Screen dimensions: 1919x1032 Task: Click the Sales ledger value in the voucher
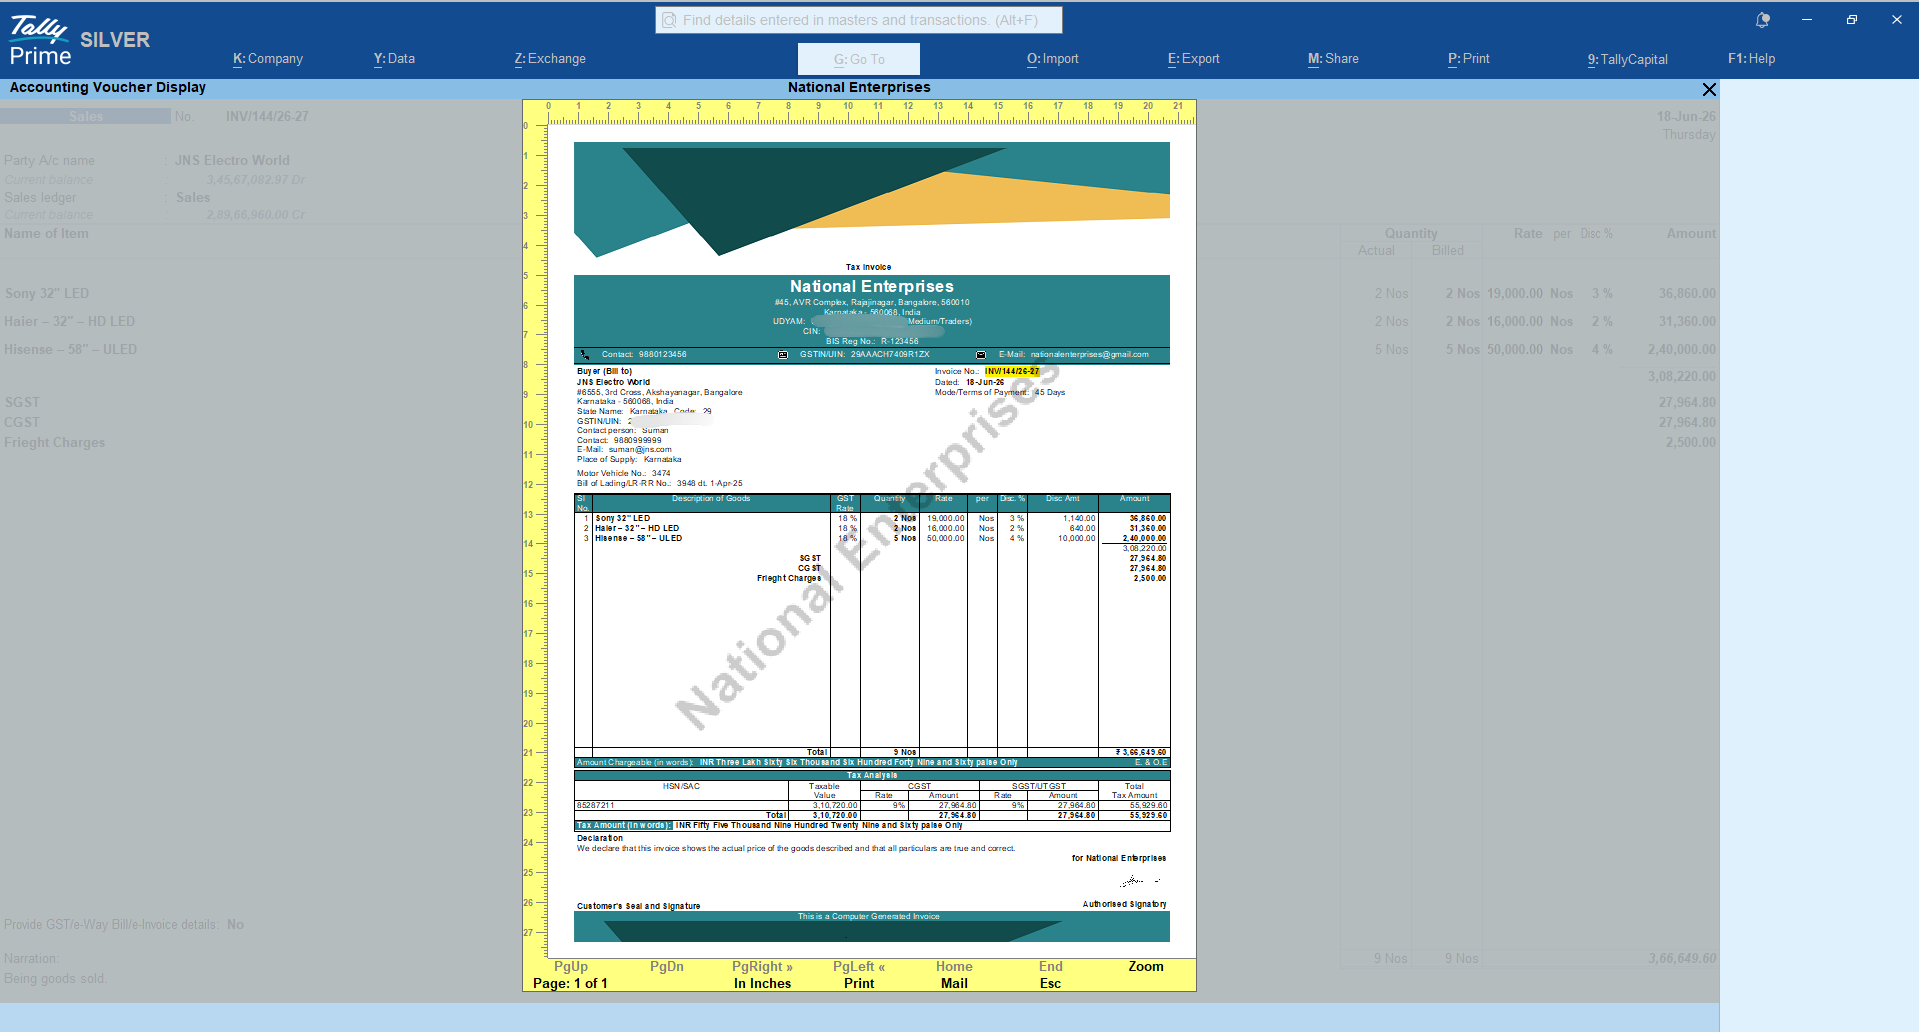(193, 198)
